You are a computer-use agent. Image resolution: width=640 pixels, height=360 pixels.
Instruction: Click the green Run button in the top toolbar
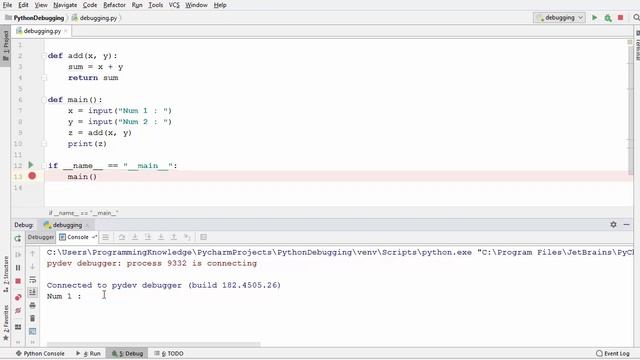[x=595, y=18]
